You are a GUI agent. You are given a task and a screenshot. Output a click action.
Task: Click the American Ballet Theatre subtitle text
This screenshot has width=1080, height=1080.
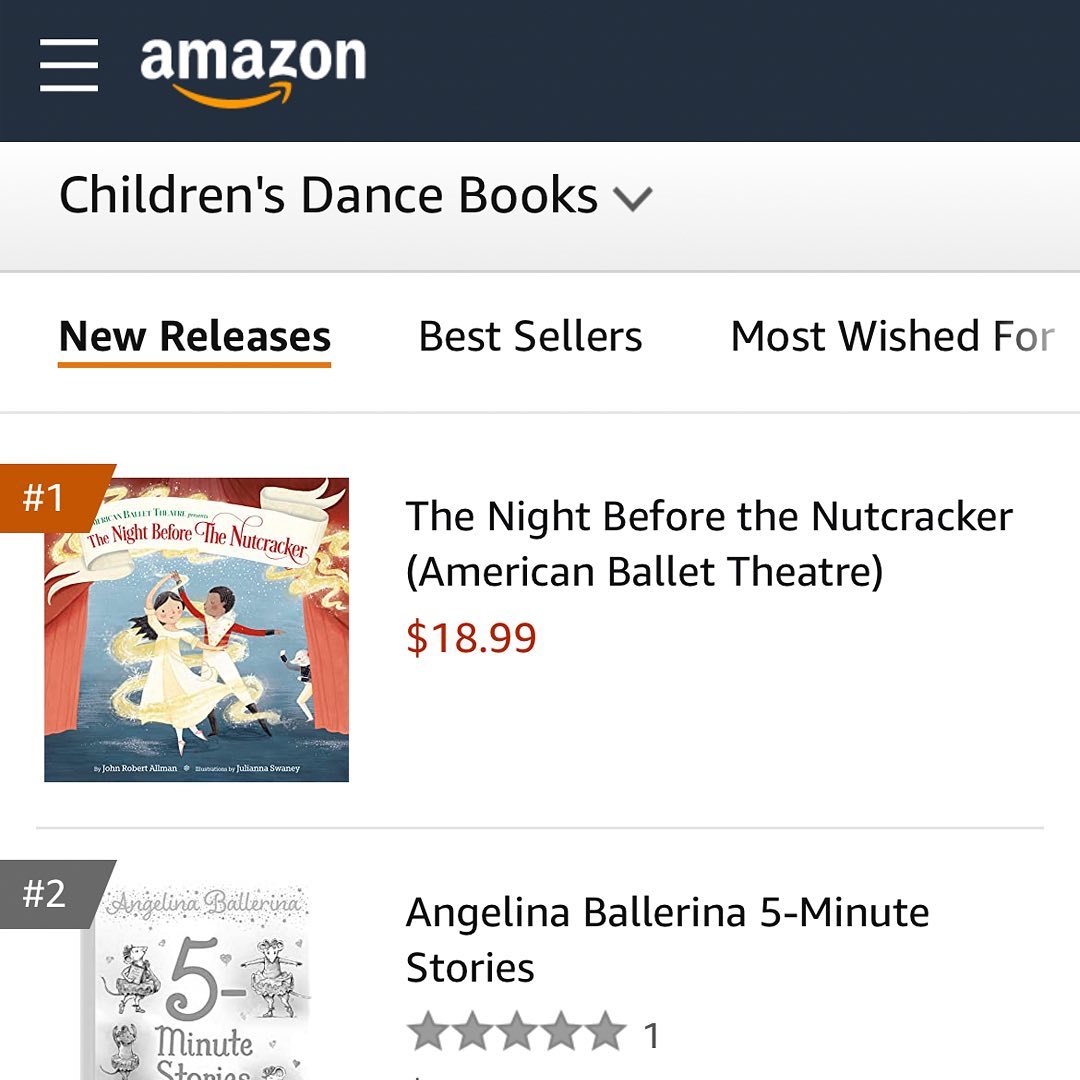point(644,573)
